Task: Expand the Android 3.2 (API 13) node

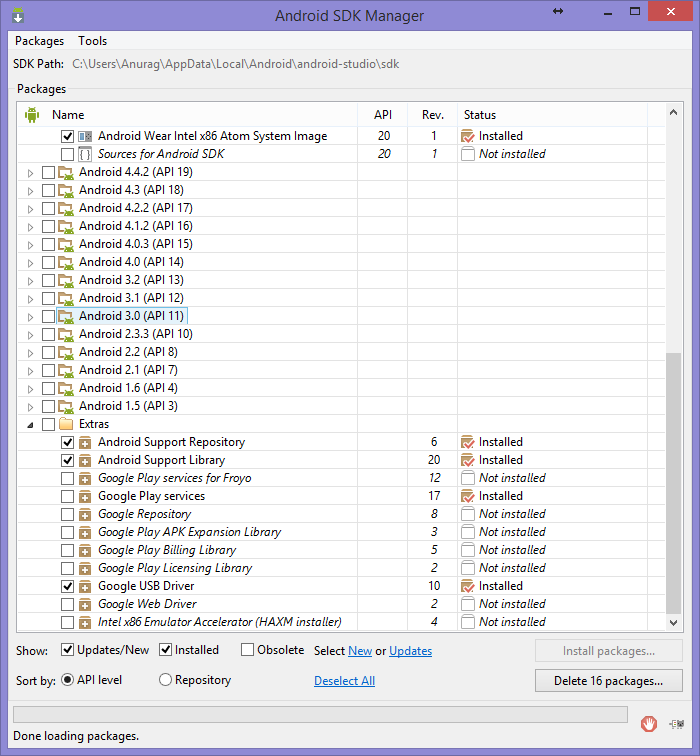Action: [x=30, y=281]
